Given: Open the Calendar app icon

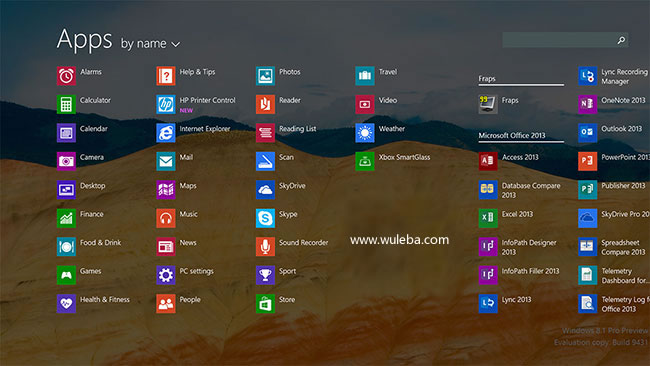Looking at the screenshot, I should pos(66,133).
